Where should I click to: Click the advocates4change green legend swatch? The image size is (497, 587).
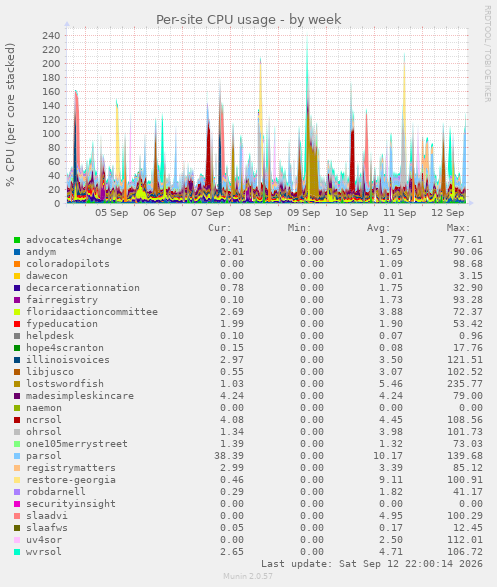[x=17, y=240]
